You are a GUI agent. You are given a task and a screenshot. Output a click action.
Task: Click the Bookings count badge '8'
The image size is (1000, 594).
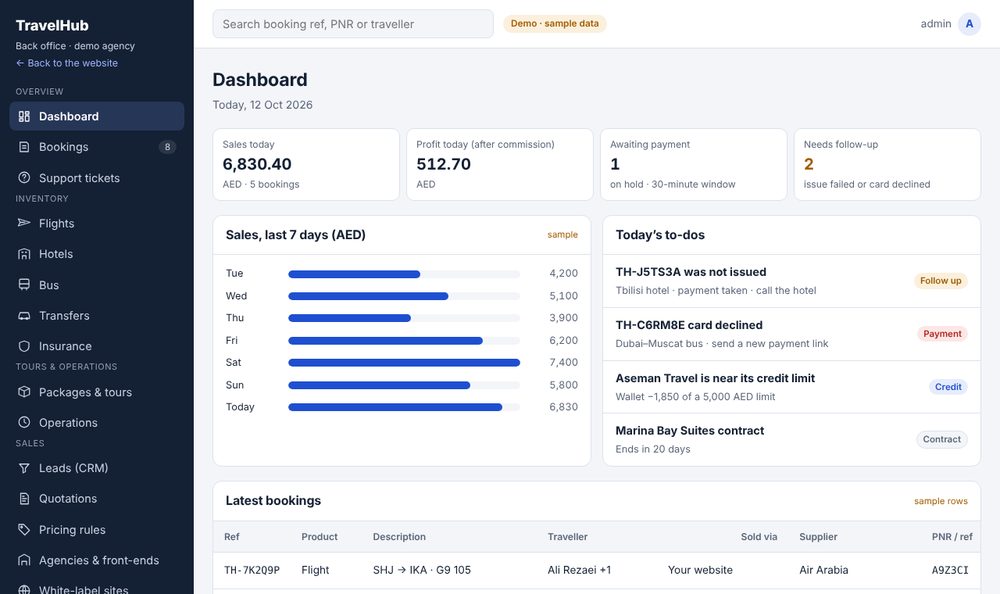coord(167,147)
